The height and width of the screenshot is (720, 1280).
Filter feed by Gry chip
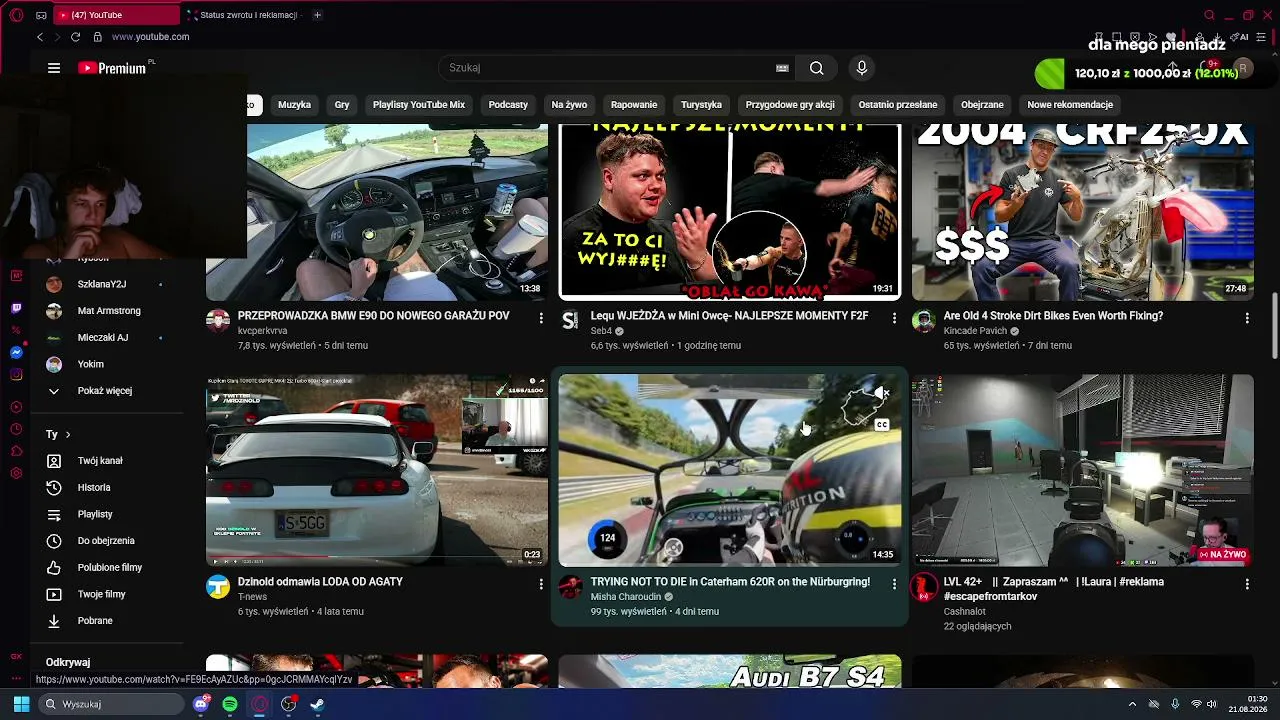342,105
